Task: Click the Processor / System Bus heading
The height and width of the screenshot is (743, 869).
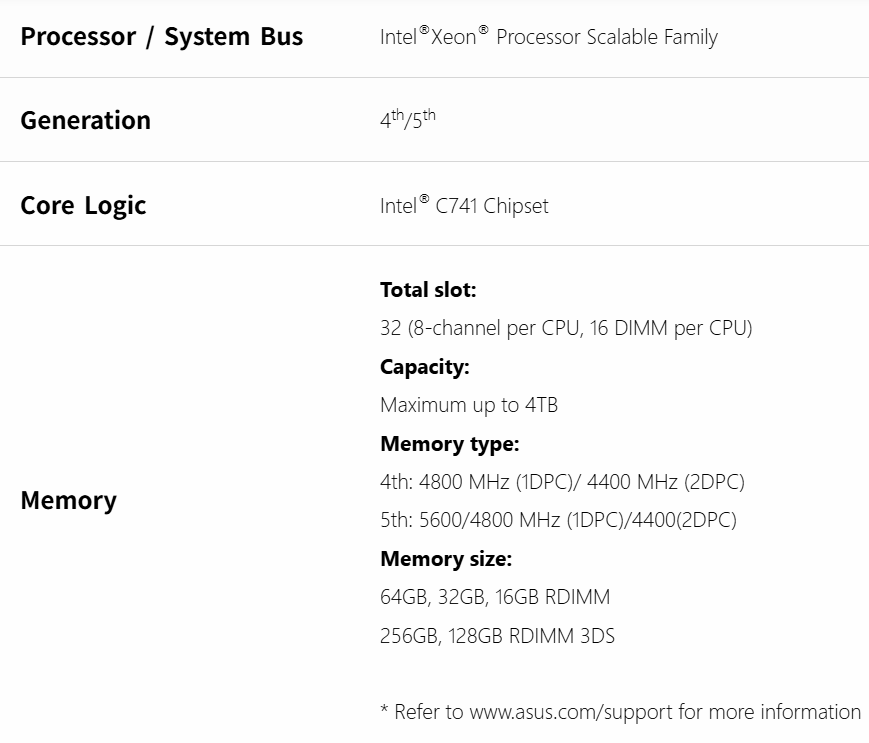Action: tap(161, 37)
